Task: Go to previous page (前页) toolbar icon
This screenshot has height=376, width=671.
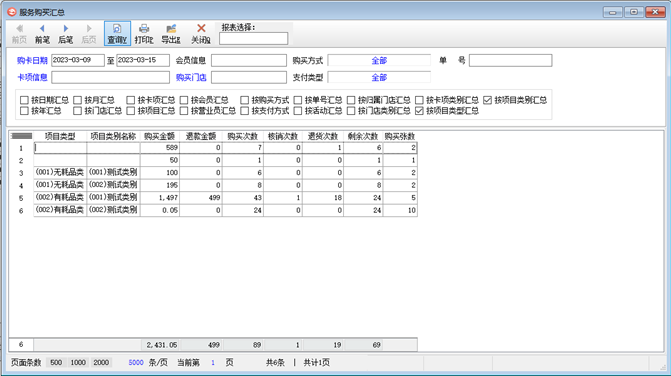Action: [19, 33]
